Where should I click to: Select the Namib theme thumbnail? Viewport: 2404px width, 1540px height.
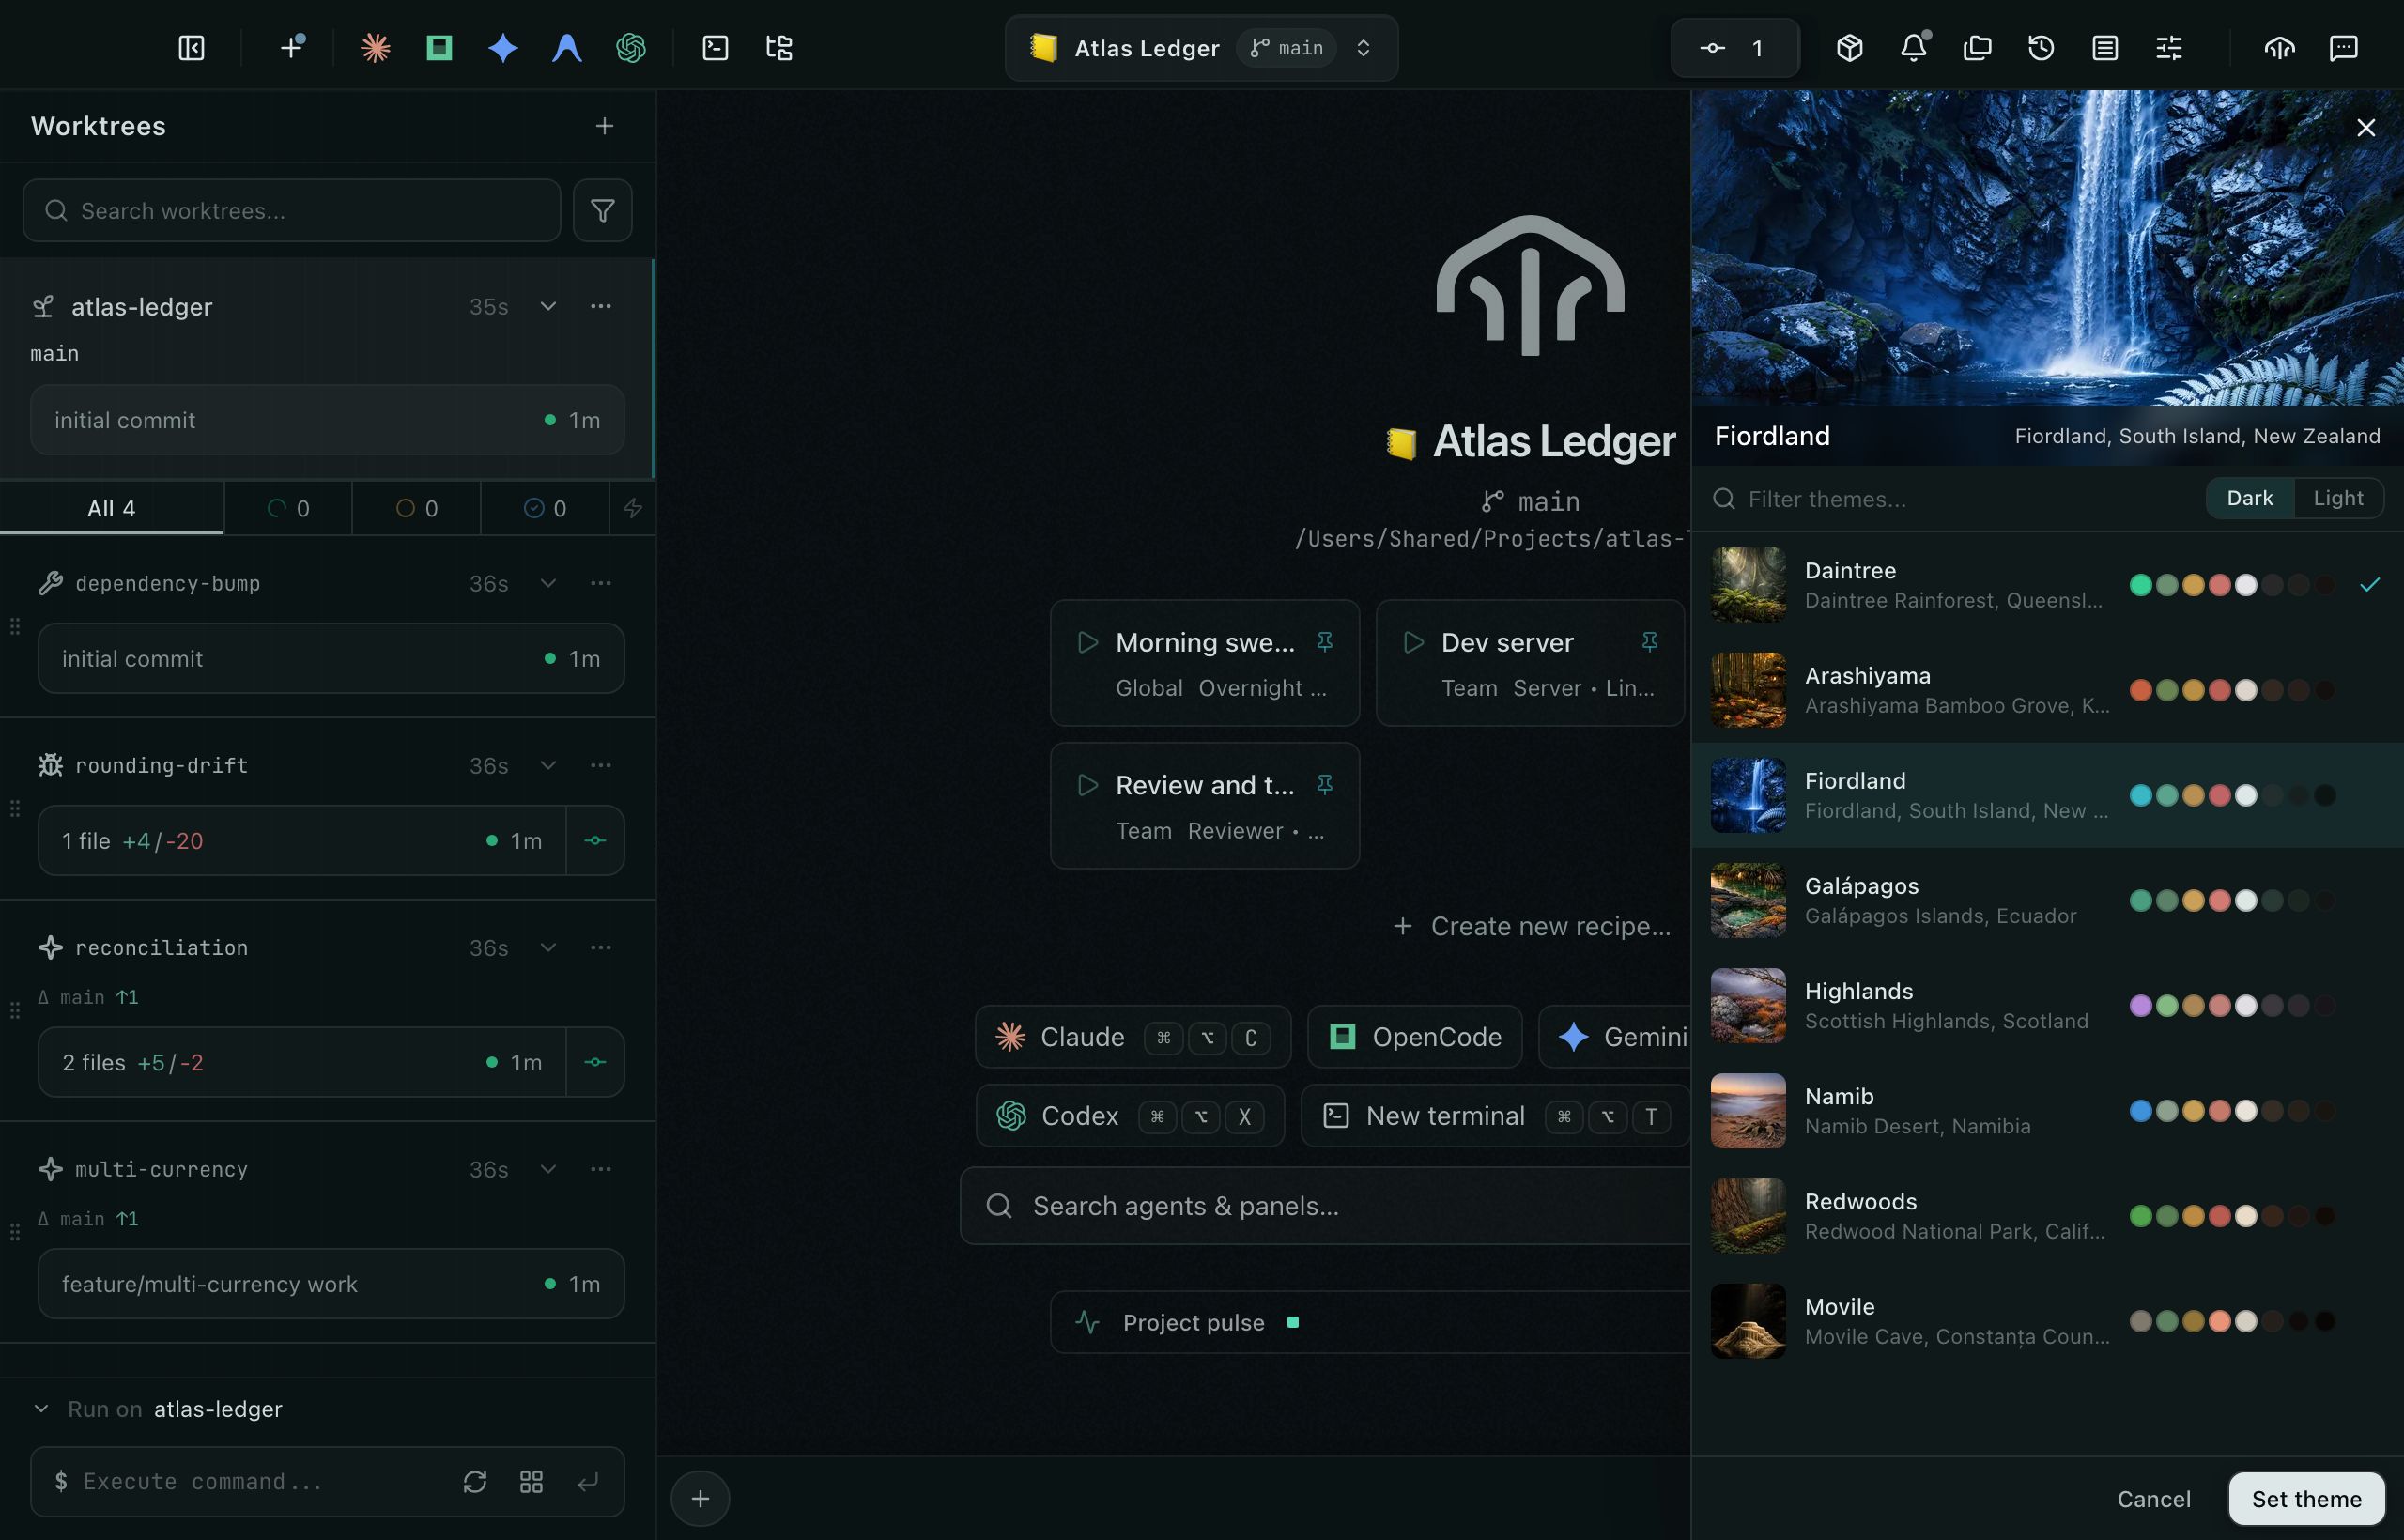pos(1747,1110)
